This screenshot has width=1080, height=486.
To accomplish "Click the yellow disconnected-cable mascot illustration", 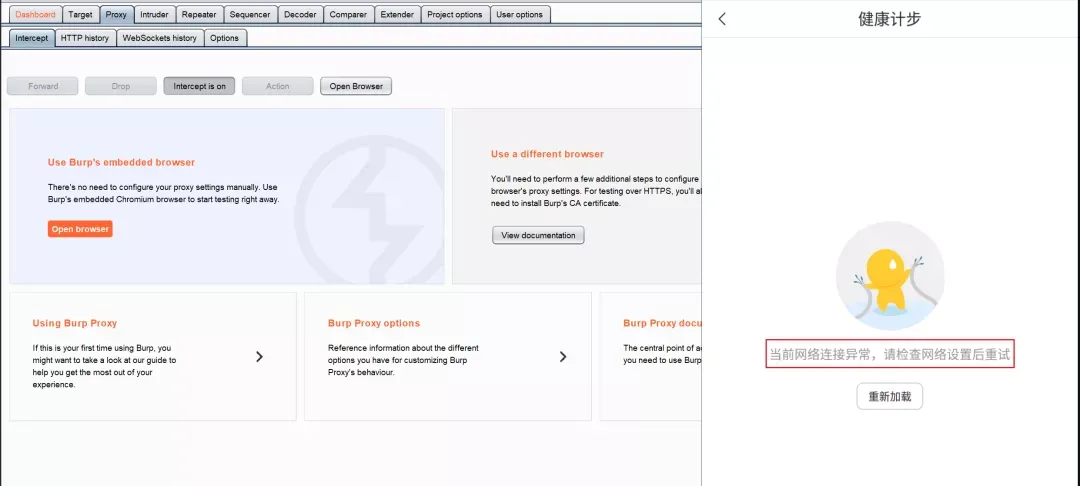I will point(890,275).
